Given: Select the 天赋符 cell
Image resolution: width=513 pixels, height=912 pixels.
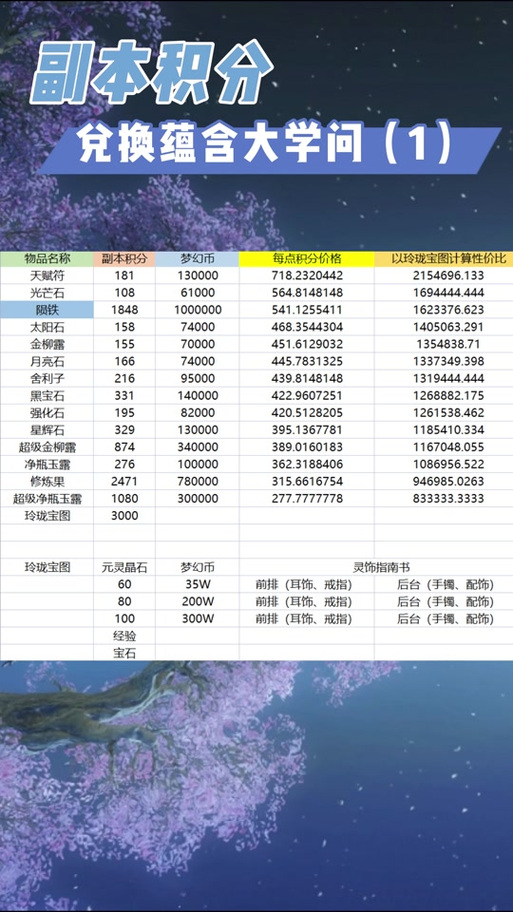Looking at the screenshot, I should click(x=47, y=276).
